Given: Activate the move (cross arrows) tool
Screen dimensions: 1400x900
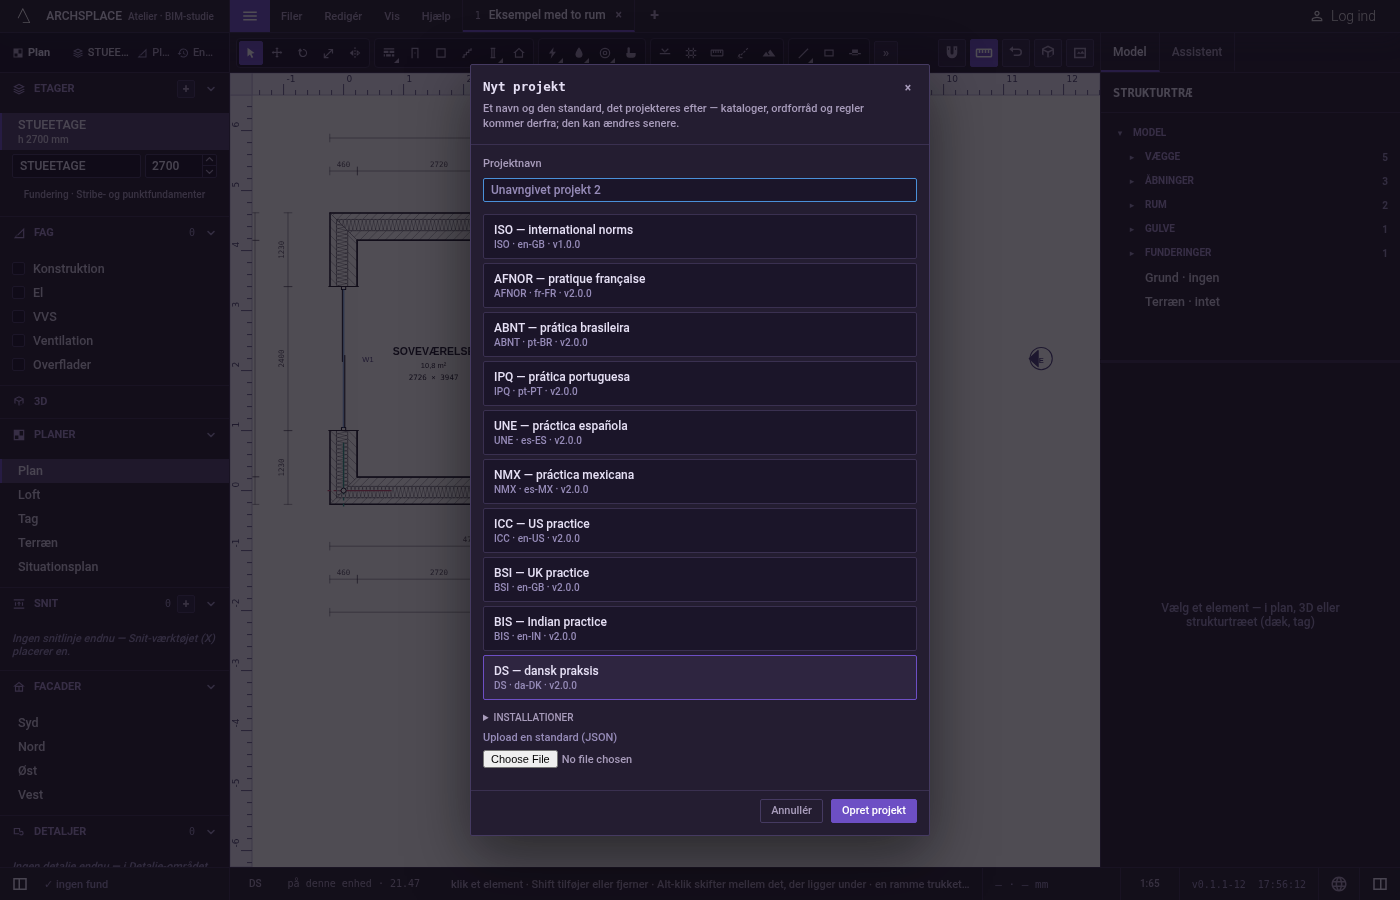Looking at the screenshot, I should pyautogui.click(x=277, y=53).
